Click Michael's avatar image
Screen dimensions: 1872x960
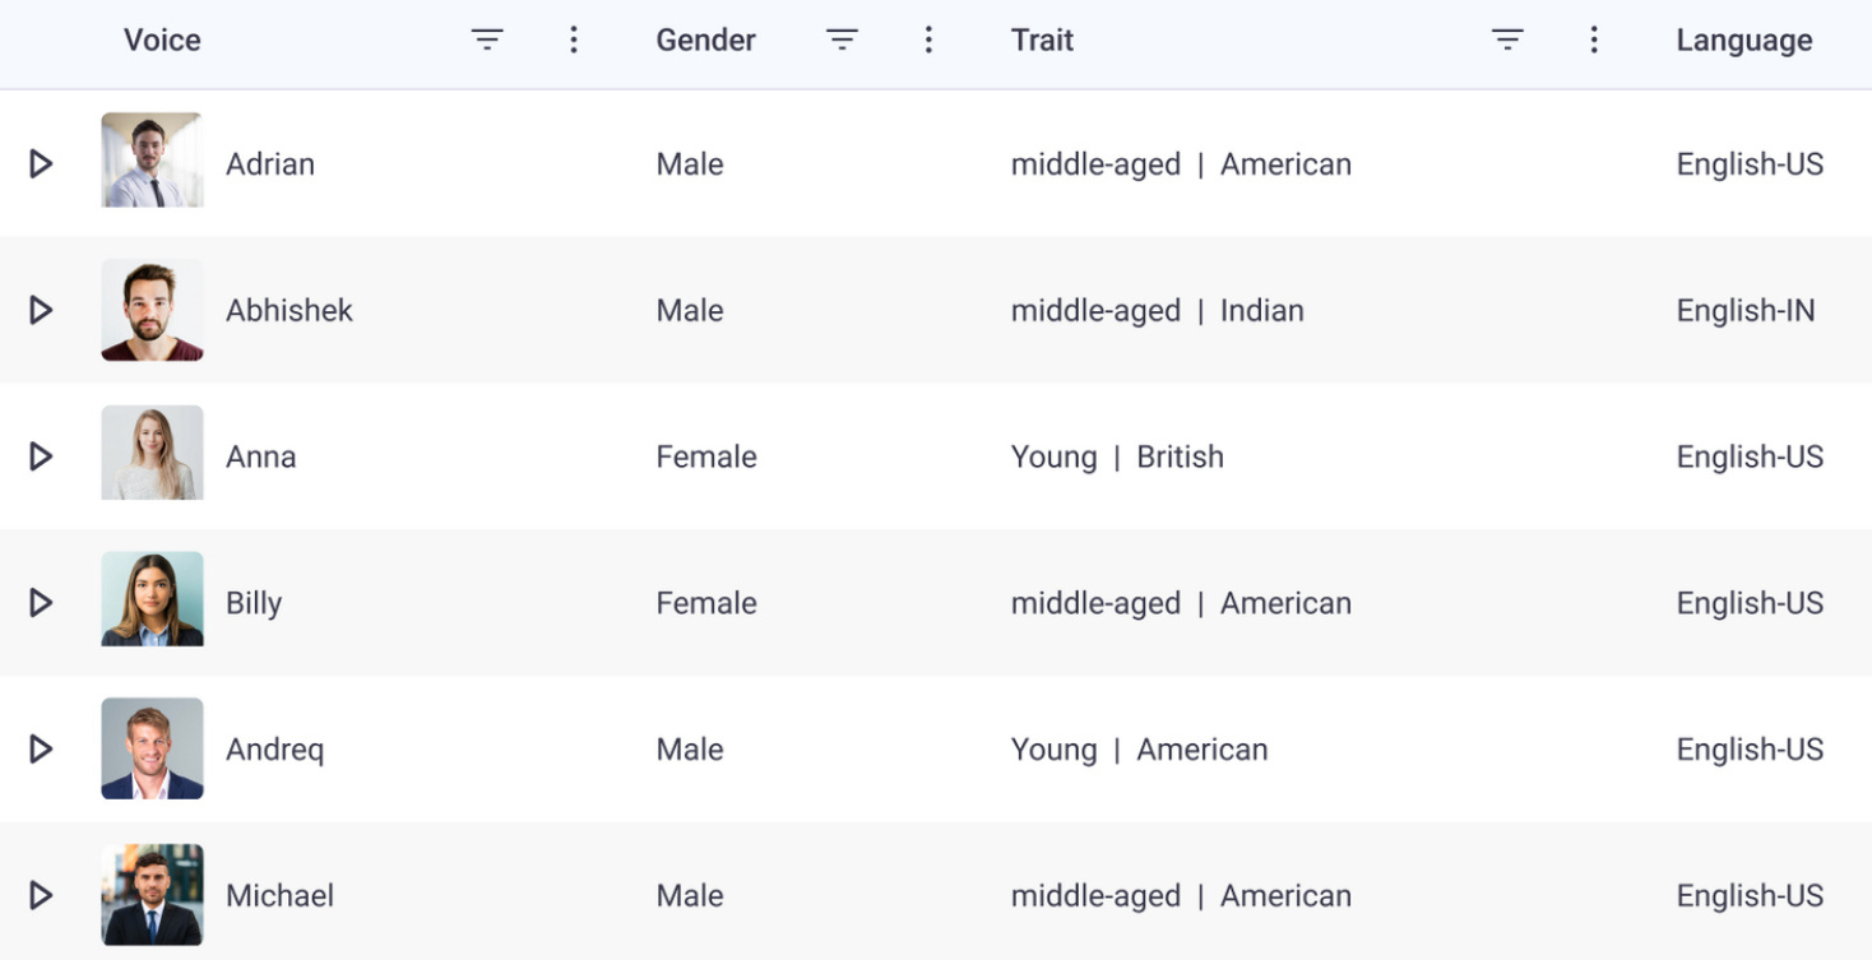[152, 895]
